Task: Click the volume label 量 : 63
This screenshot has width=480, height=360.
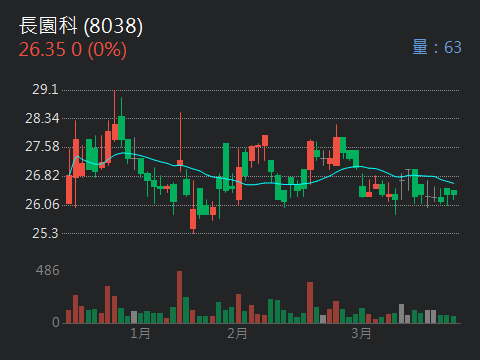Action: 437,47
